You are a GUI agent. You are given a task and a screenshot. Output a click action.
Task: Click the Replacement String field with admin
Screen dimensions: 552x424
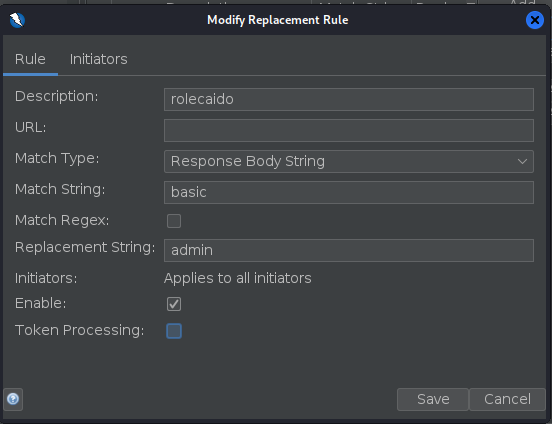point(349,250)
